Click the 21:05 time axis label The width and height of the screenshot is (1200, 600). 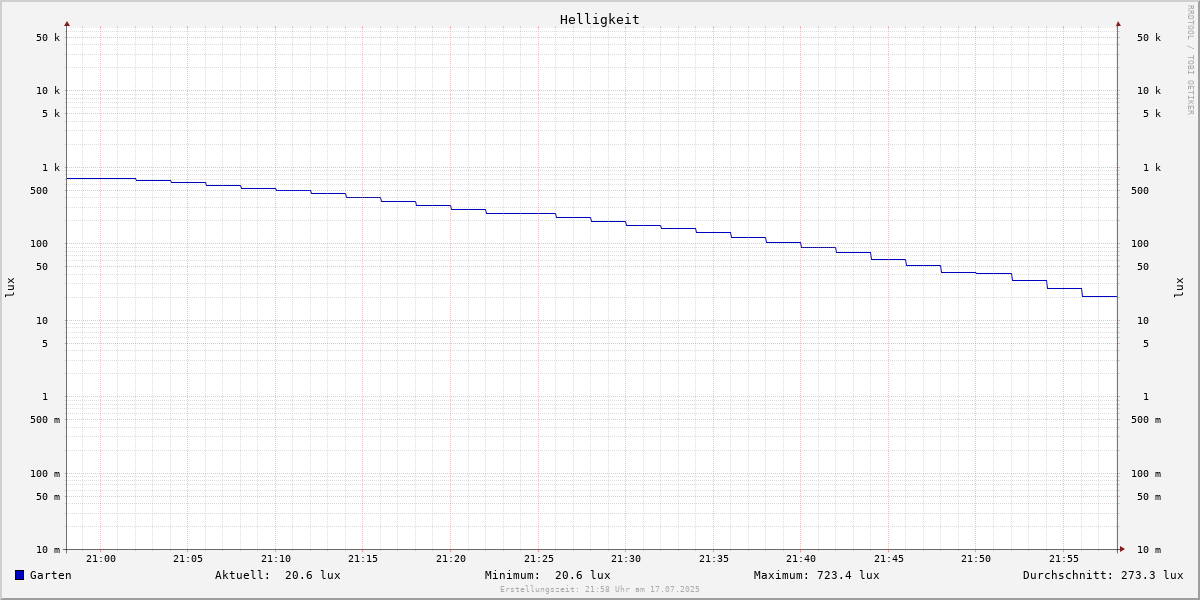point(188,559)
